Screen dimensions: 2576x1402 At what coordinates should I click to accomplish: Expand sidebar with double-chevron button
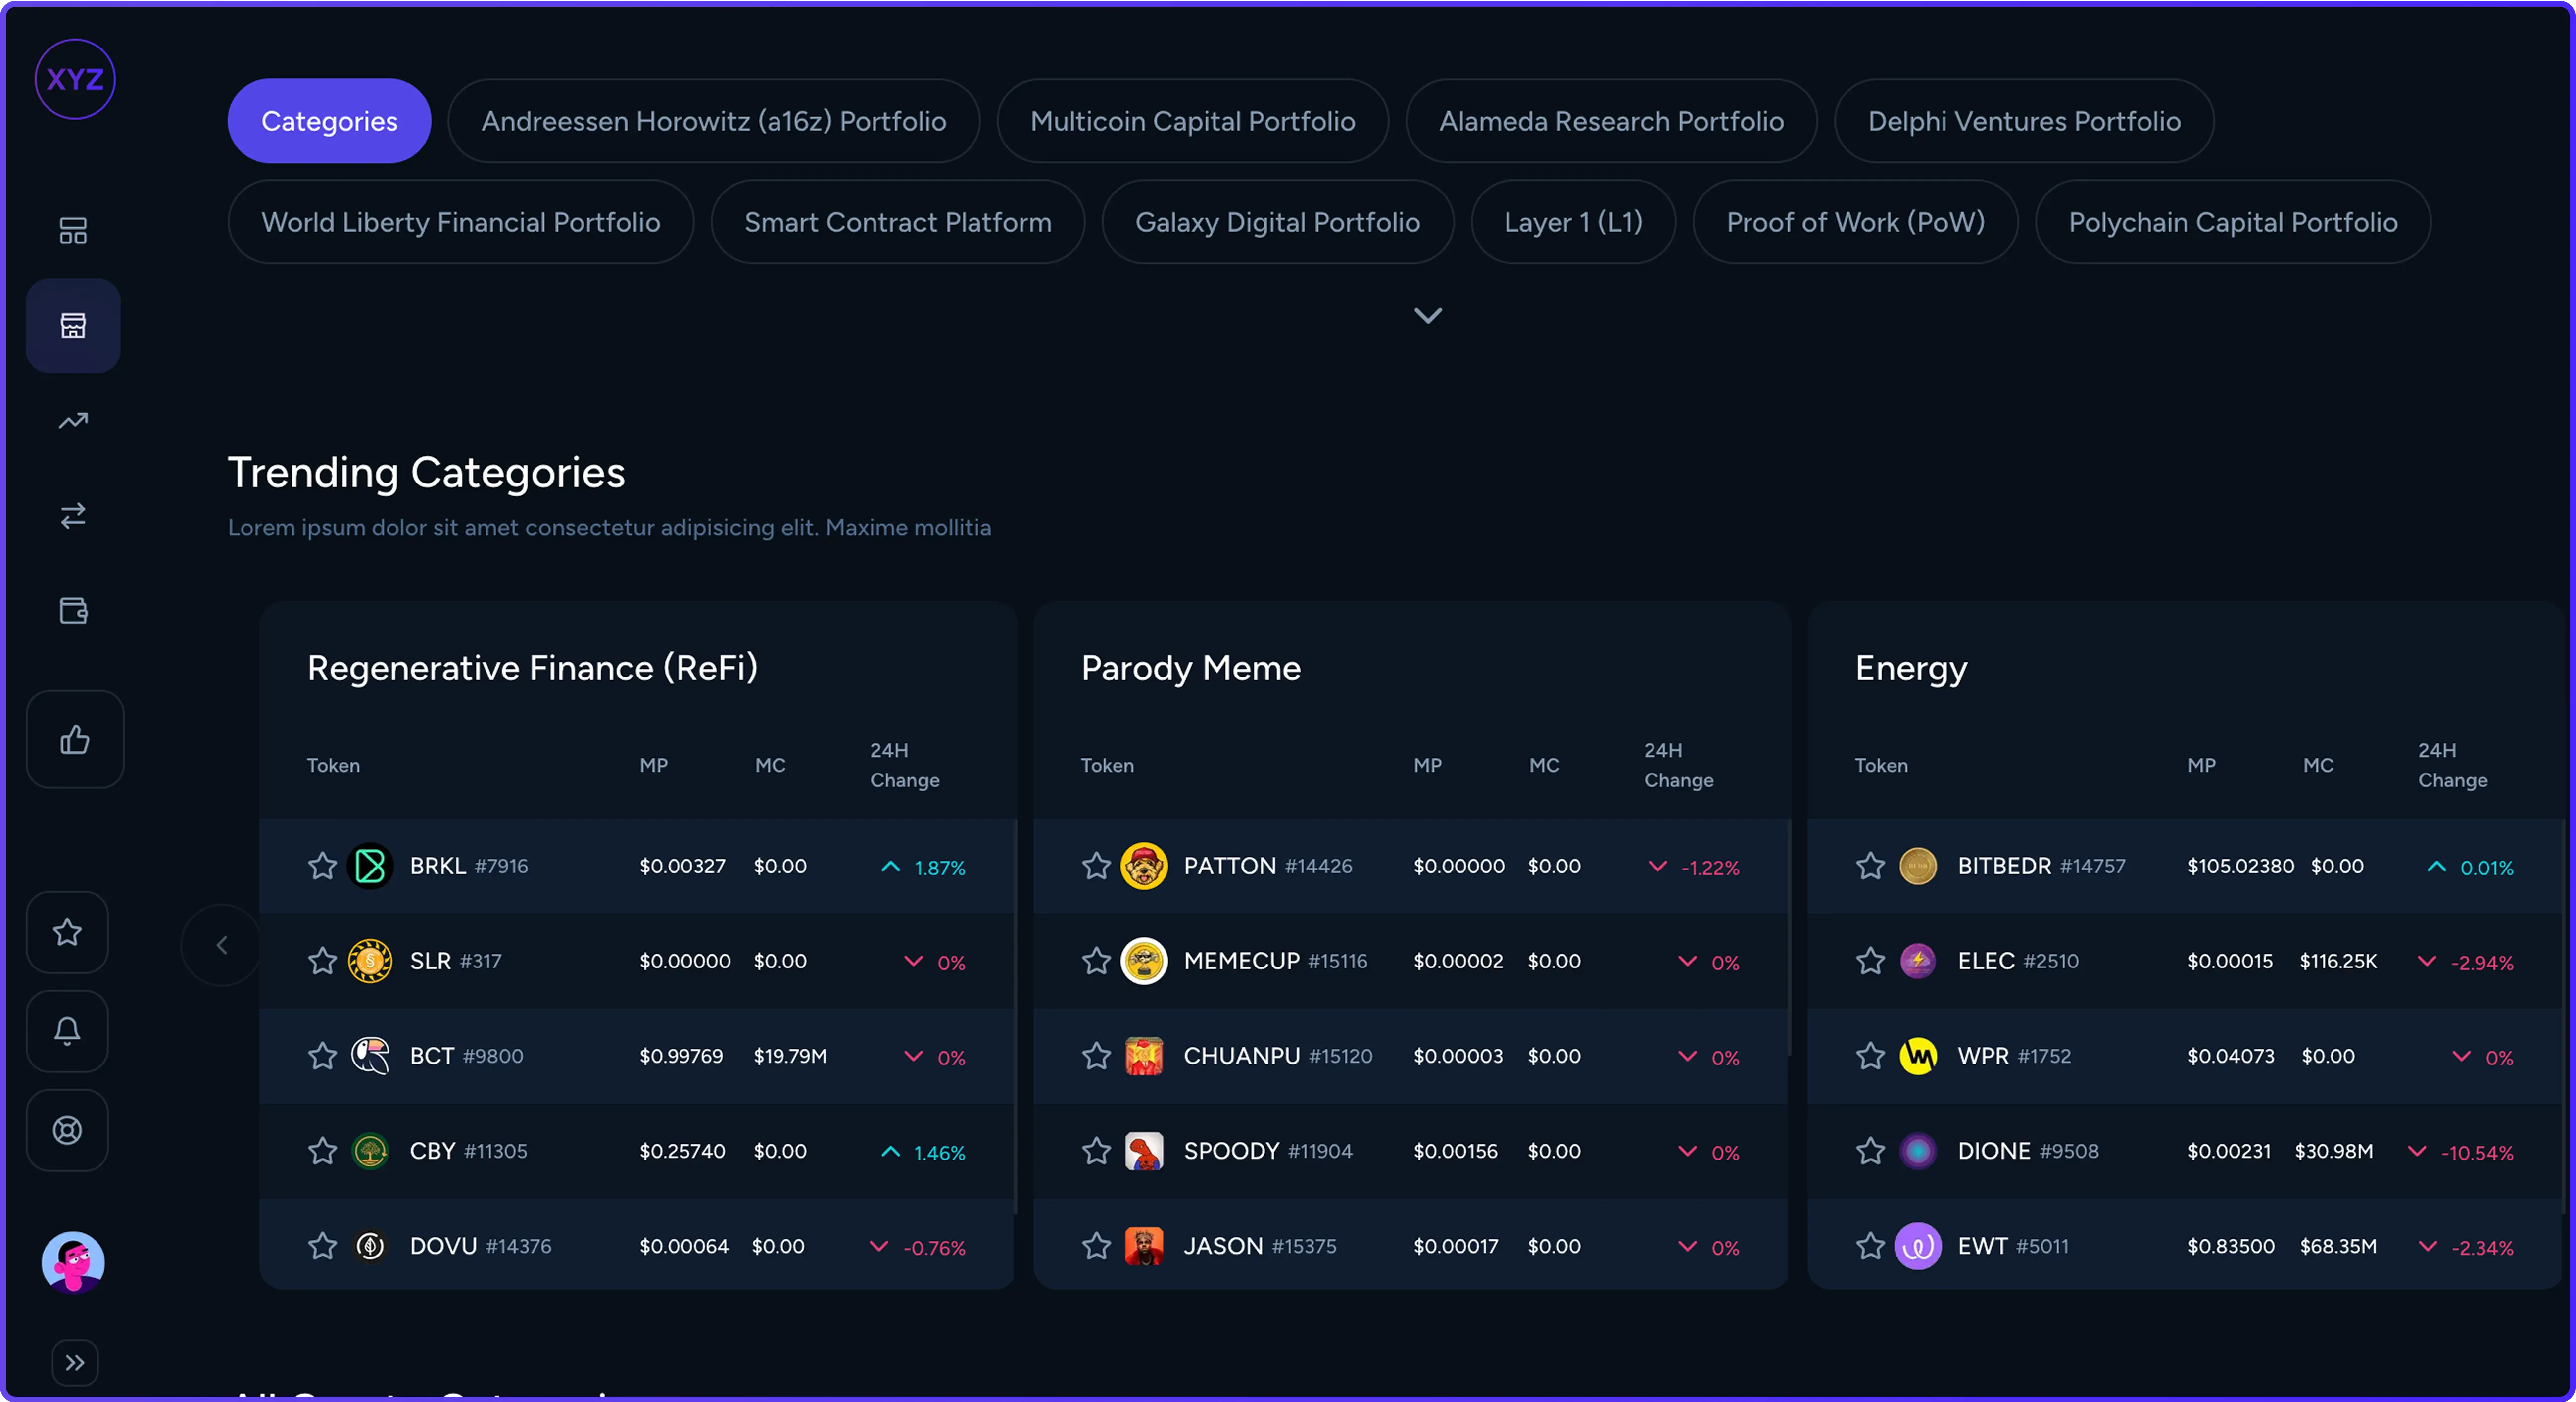(x=75, y=1362)
